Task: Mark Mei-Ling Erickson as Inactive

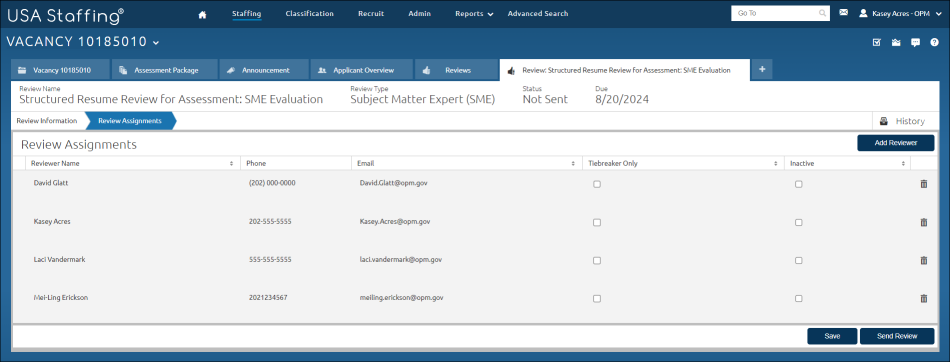Action: (799, 299)
